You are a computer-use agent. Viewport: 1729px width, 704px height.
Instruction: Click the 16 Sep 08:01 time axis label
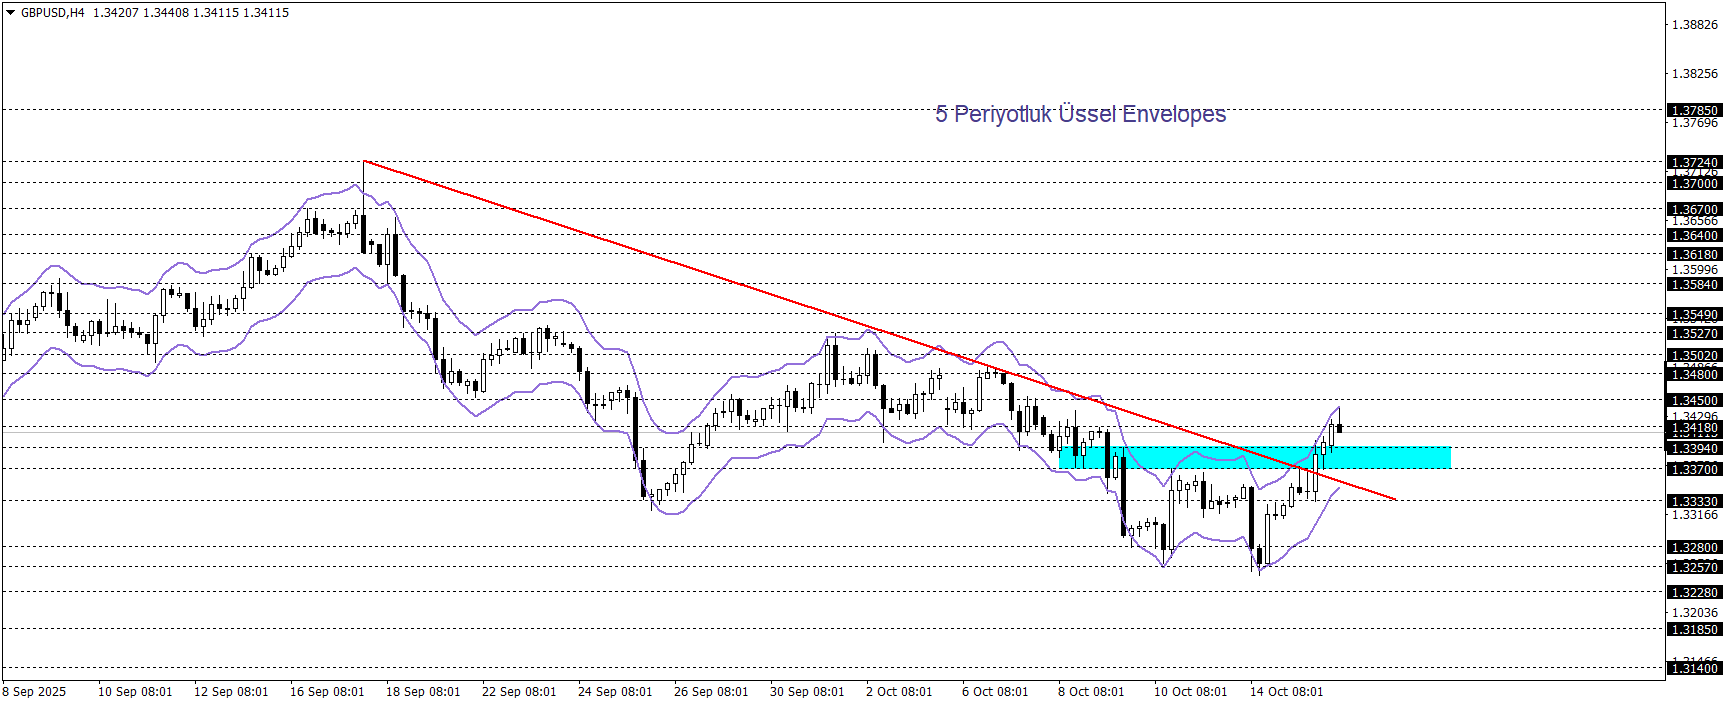327,691
